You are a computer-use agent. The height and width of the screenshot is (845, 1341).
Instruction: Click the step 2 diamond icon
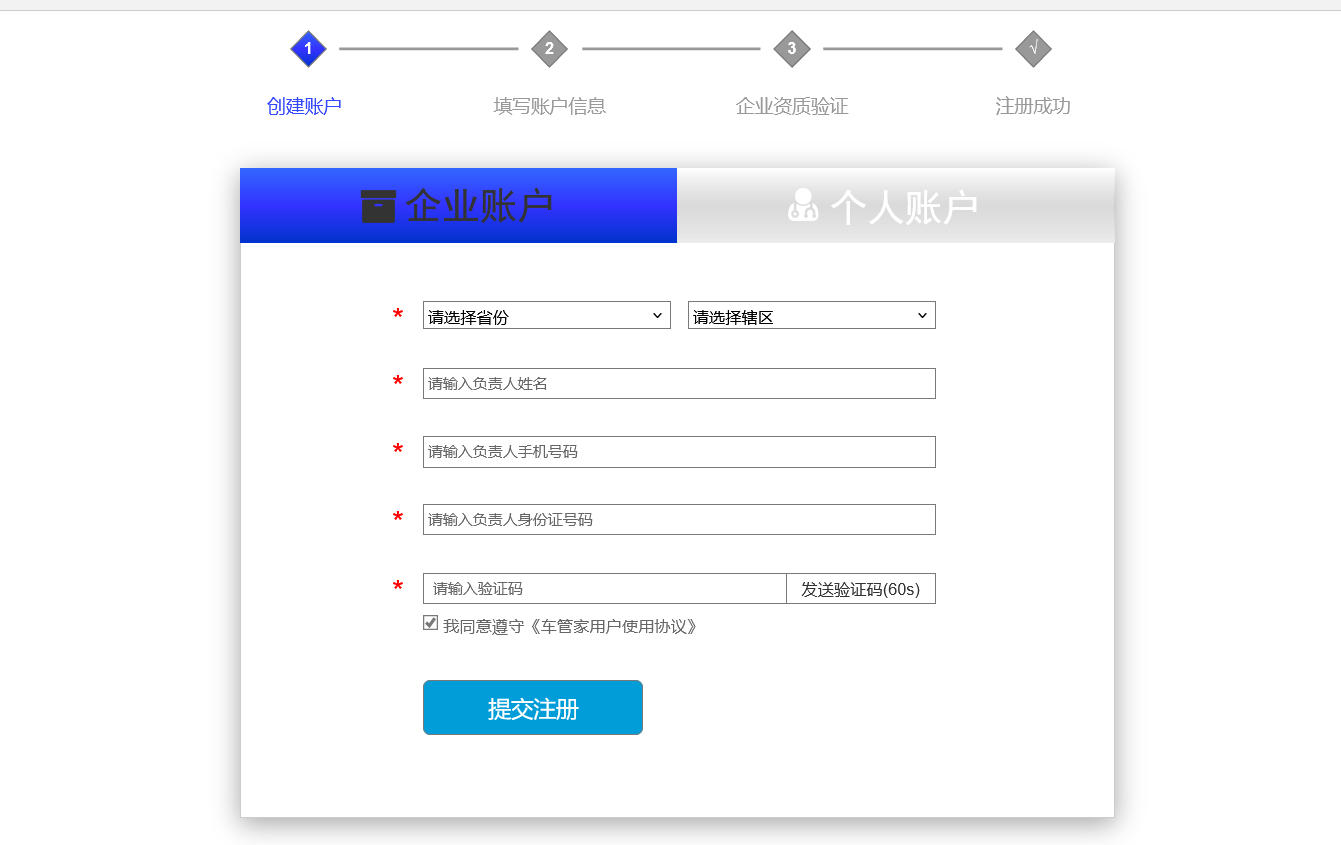tap(549, 48)
